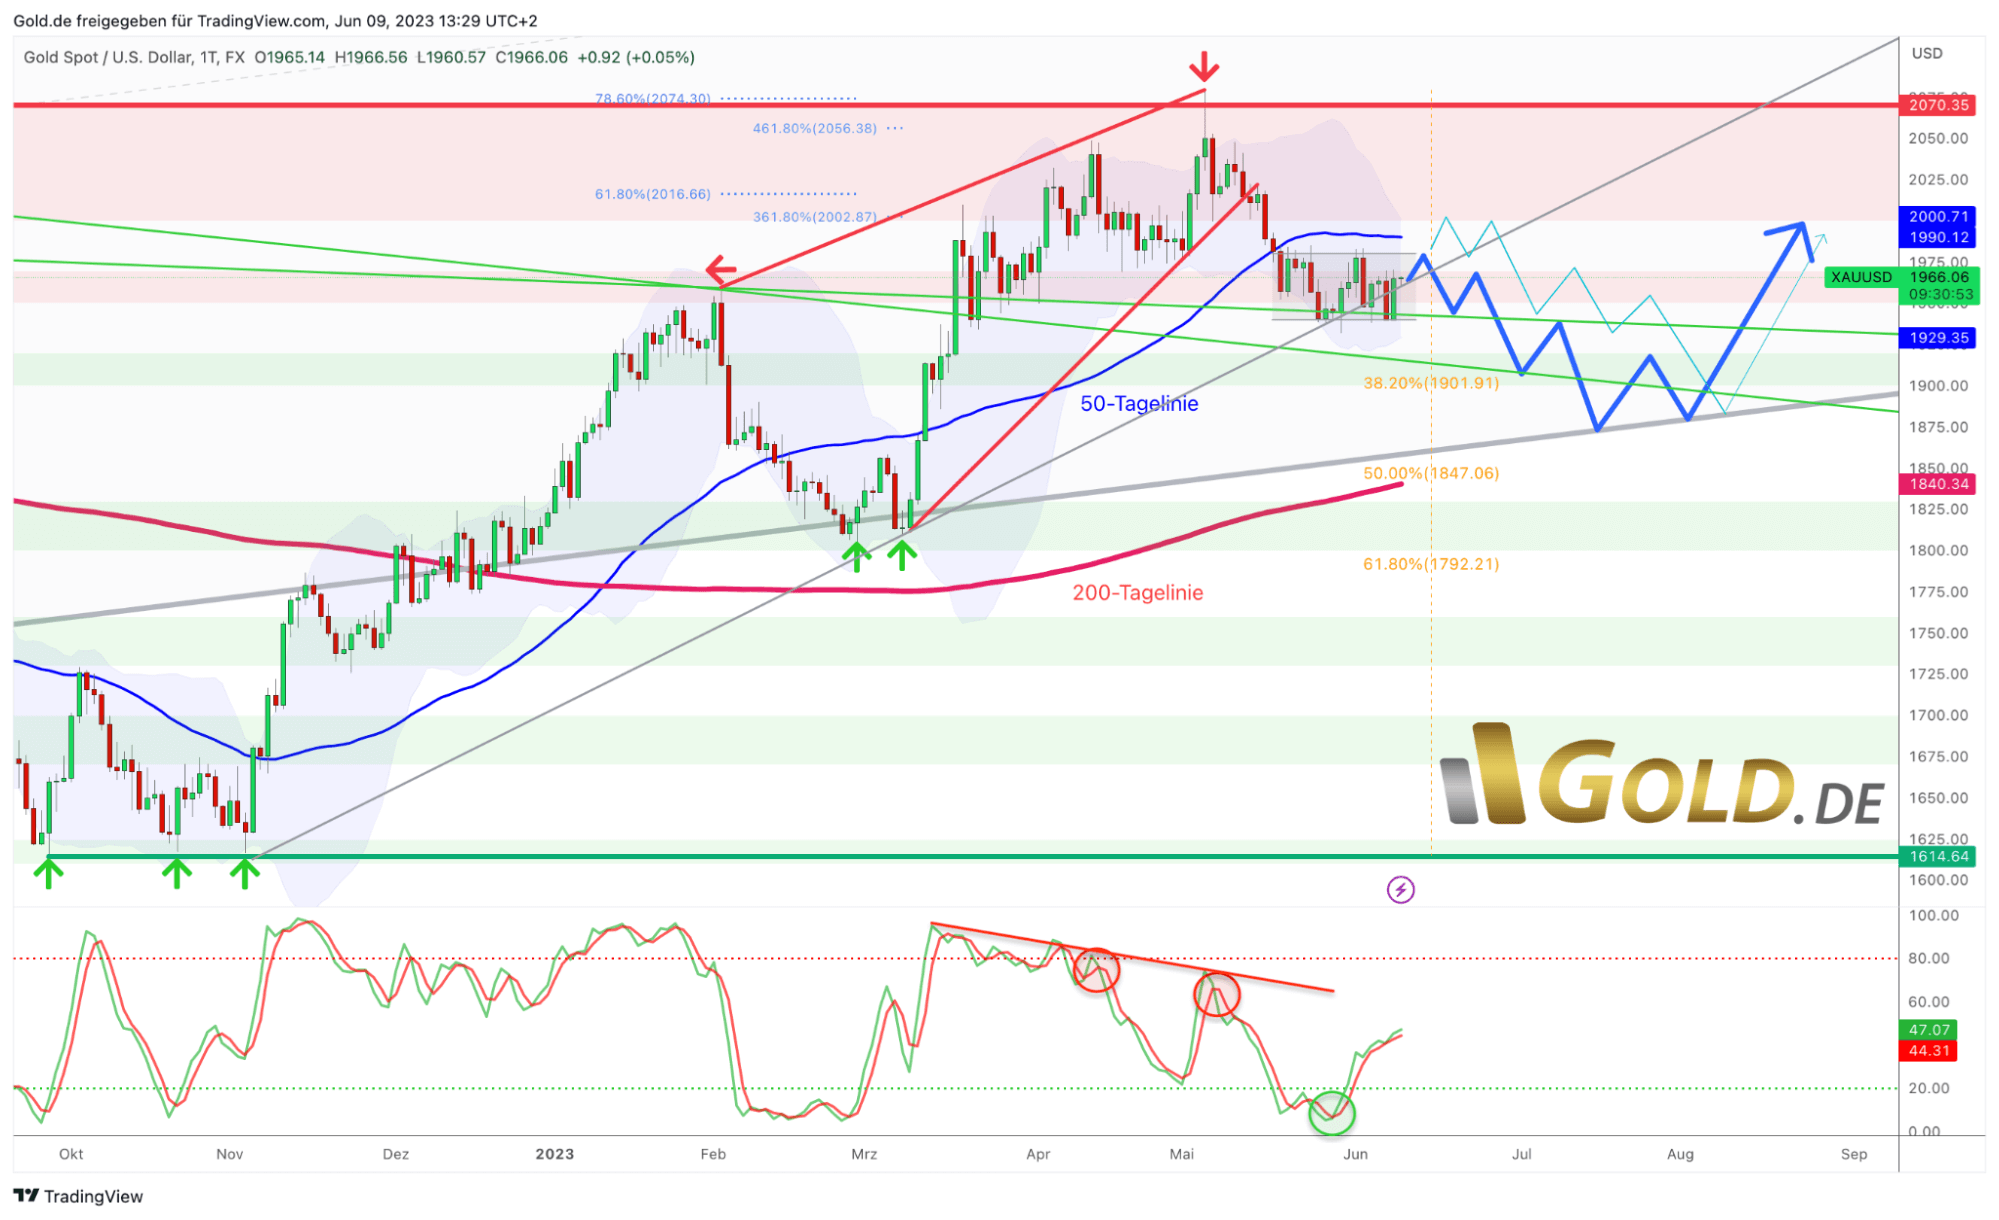The width and height of the screenshot is (1999, 1220).
Task: Click the green up arrow near the March low
Action: (x=857, y=555)
